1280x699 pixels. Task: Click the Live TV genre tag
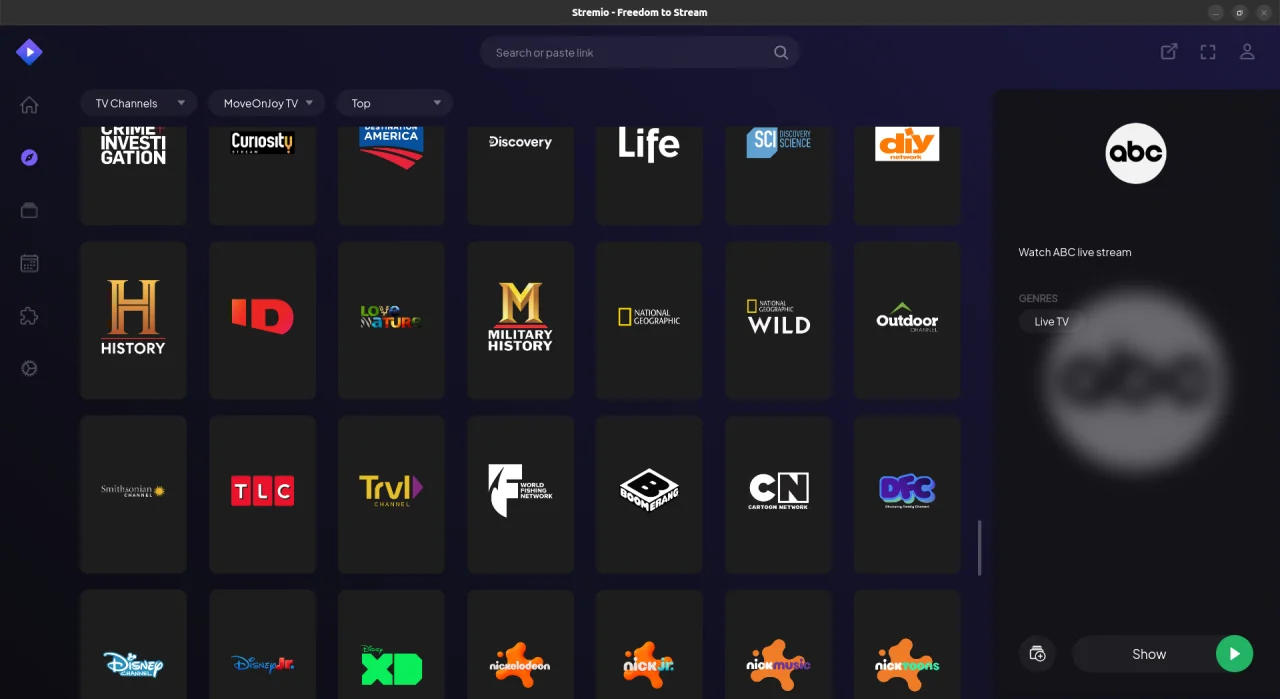[x=1051, y=321]
